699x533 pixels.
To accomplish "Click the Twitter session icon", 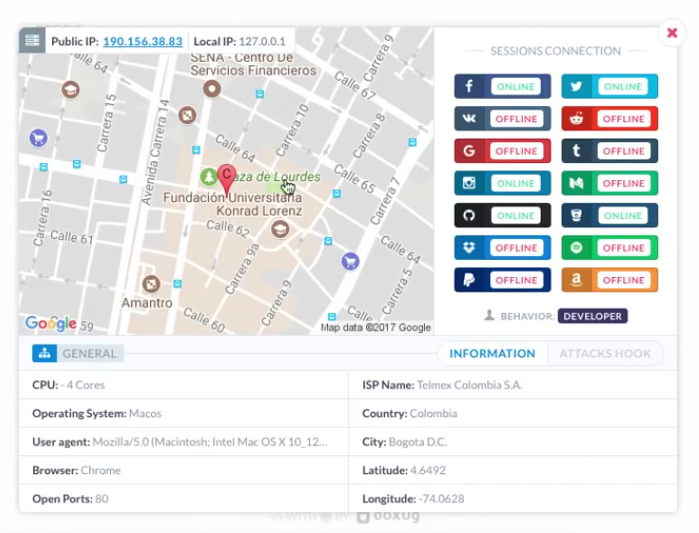I will 577,87.
